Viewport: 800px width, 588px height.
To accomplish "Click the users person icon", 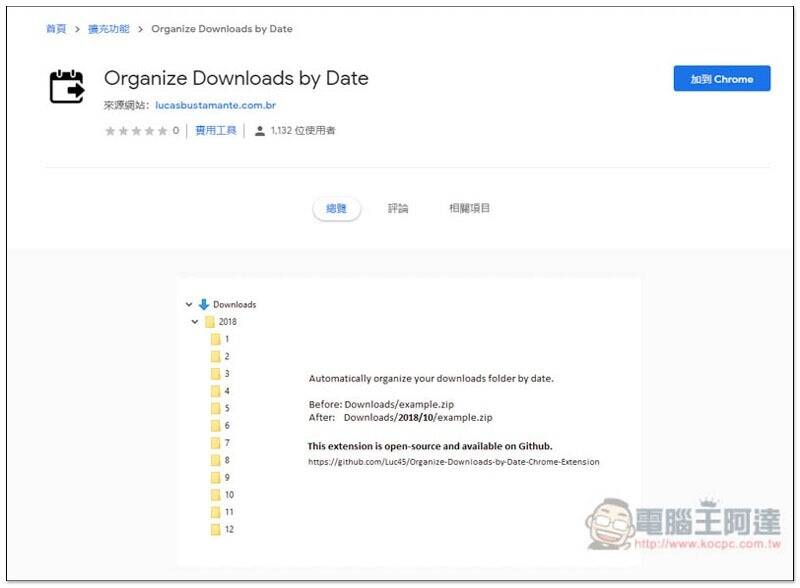I will pyautogui.click(x=260, y=131).
